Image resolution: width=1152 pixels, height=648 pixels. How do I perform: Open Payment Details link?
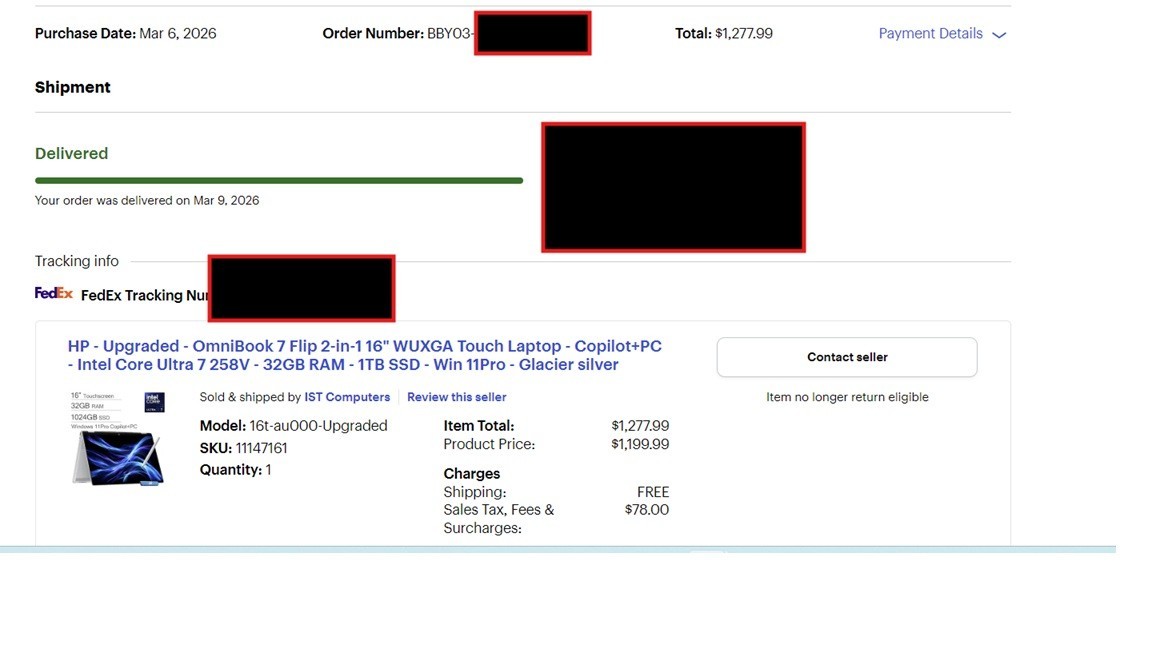pyautogui.click(x=930, y=34)
